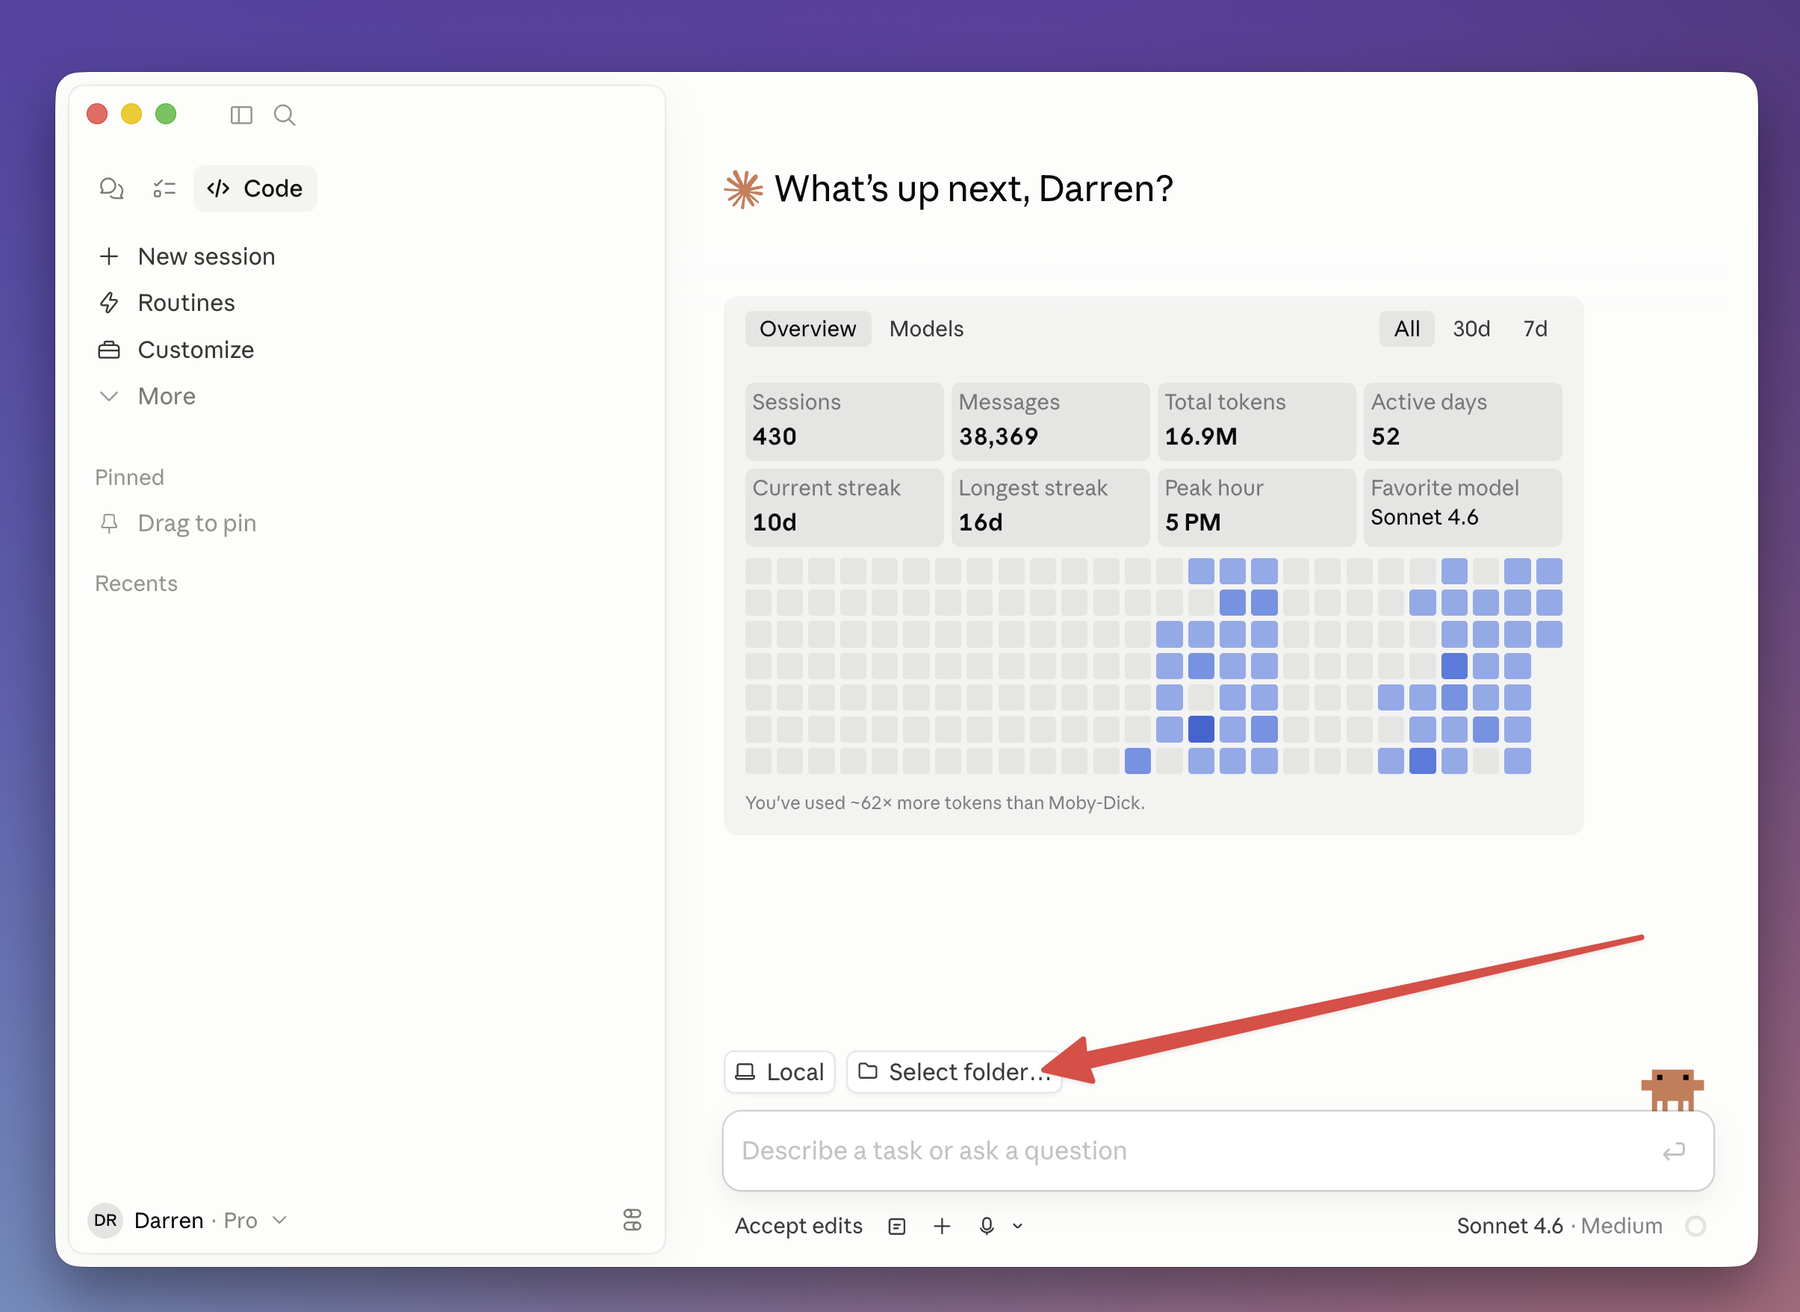This screenshot has width=1800, height=1312.
Task: Switch to the Models tab
Action: [926, 329]
